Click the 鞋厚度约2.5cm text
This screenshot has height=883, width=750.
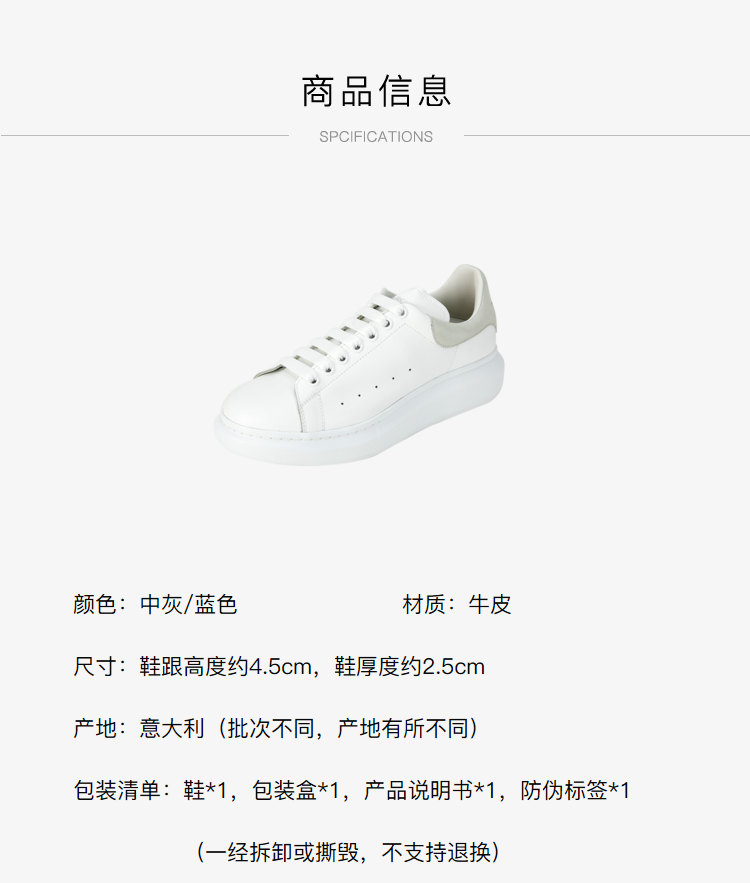[x=409, y=667]
